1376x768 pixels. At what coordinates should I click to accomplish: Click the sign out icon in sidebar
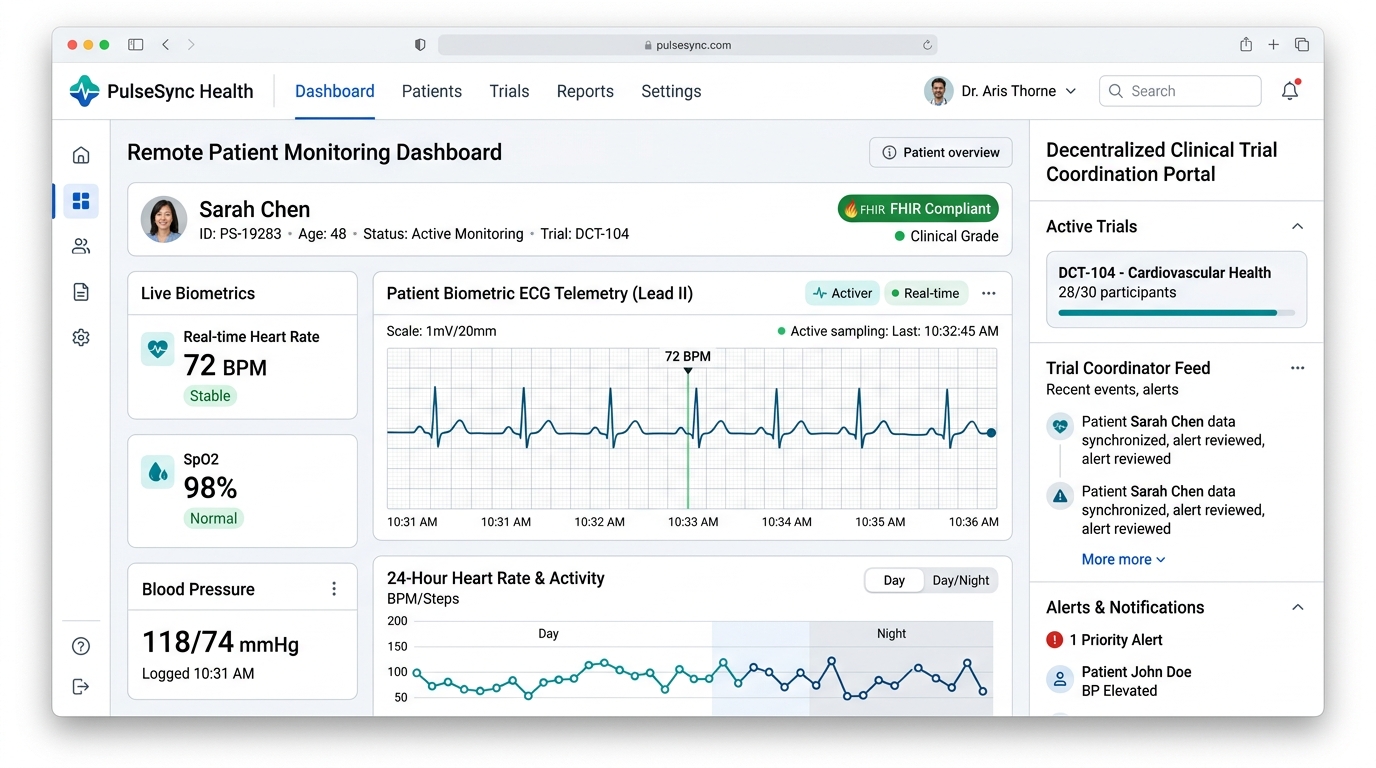click(81, 686)
